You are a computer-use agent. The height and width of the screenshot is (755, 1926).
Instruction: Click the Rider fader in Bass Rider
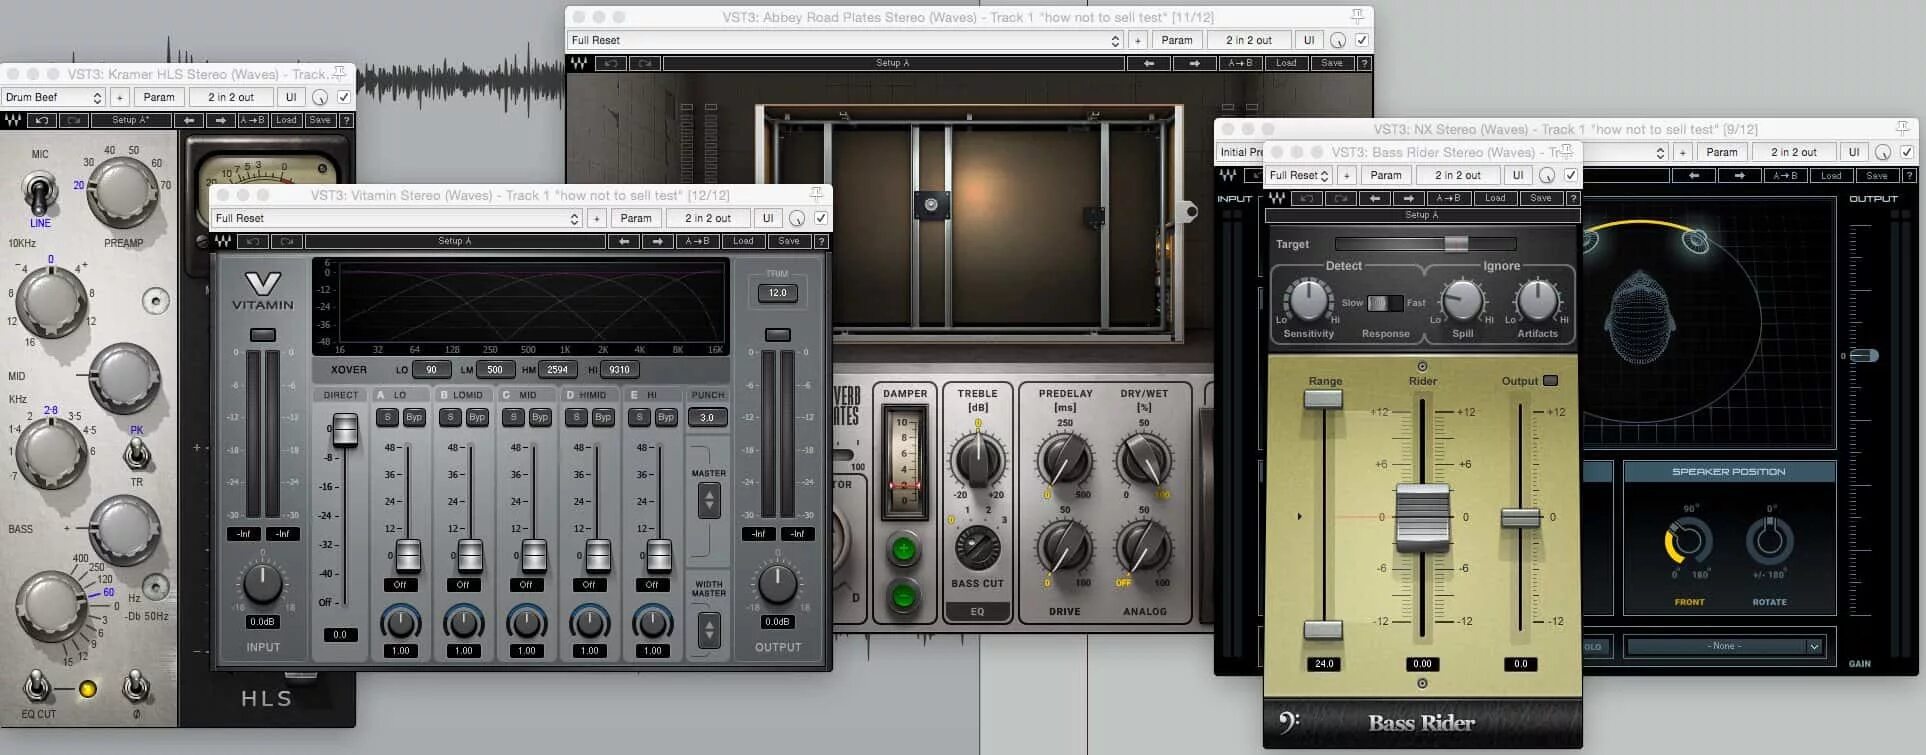[1422, 517]
